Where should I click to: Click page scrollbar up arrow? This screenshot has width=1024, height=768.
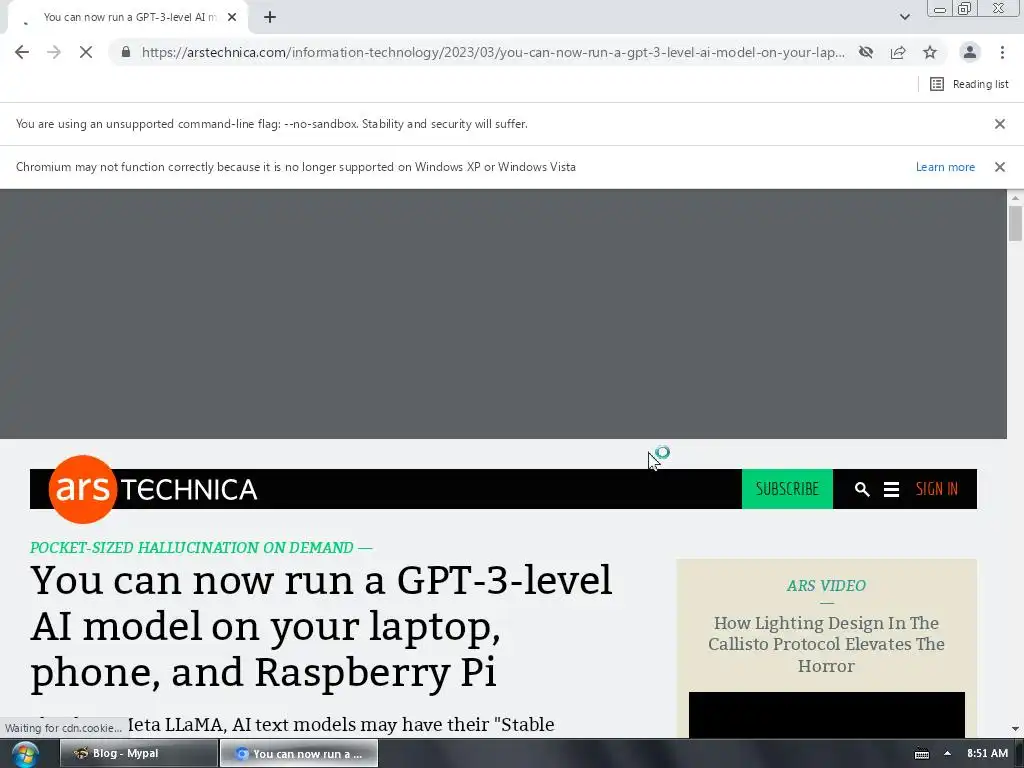1015,197
